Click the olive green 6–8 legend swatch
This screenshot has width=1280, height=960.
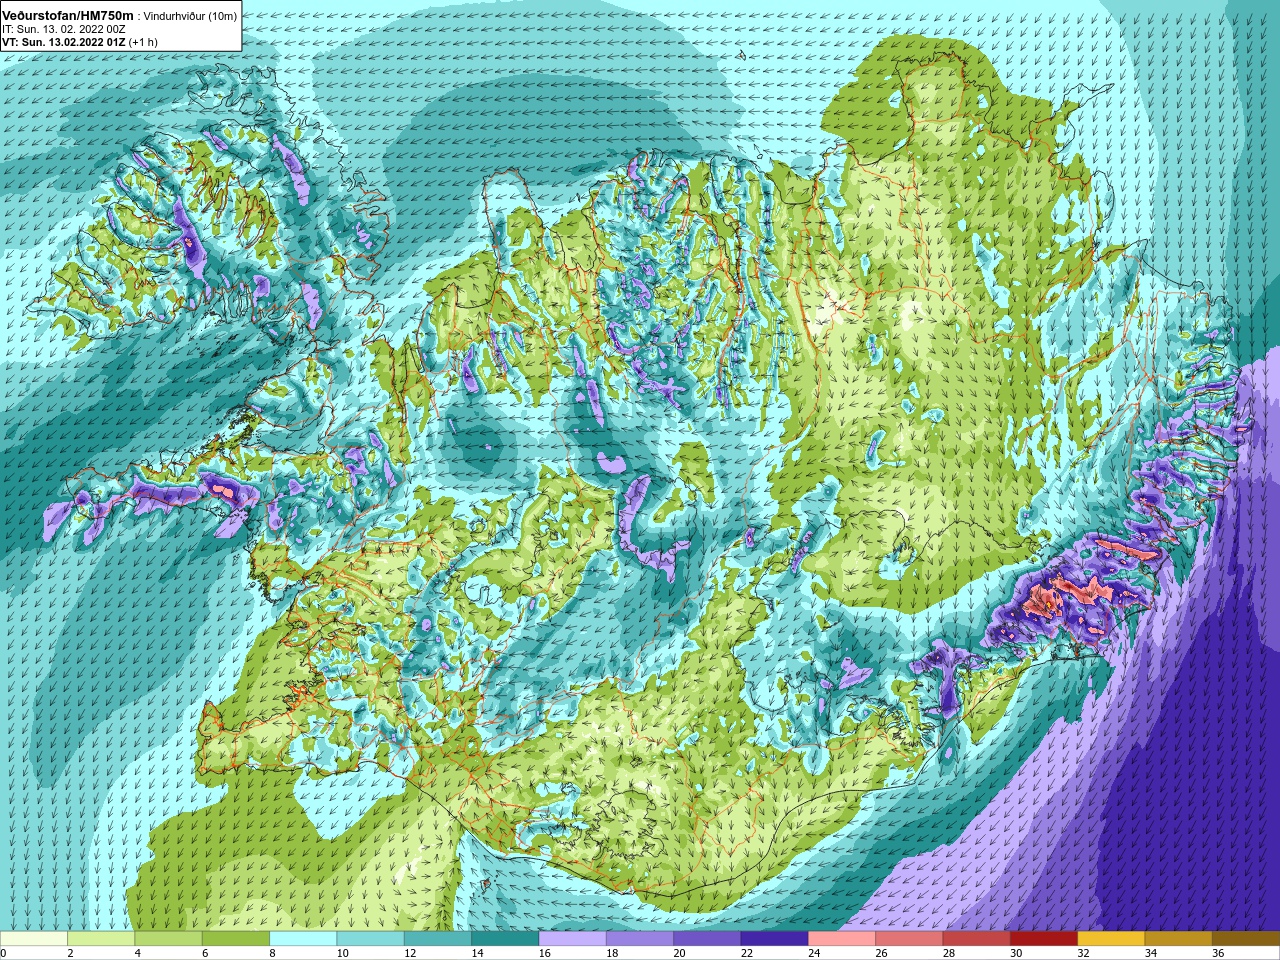(x=236, y=939)
